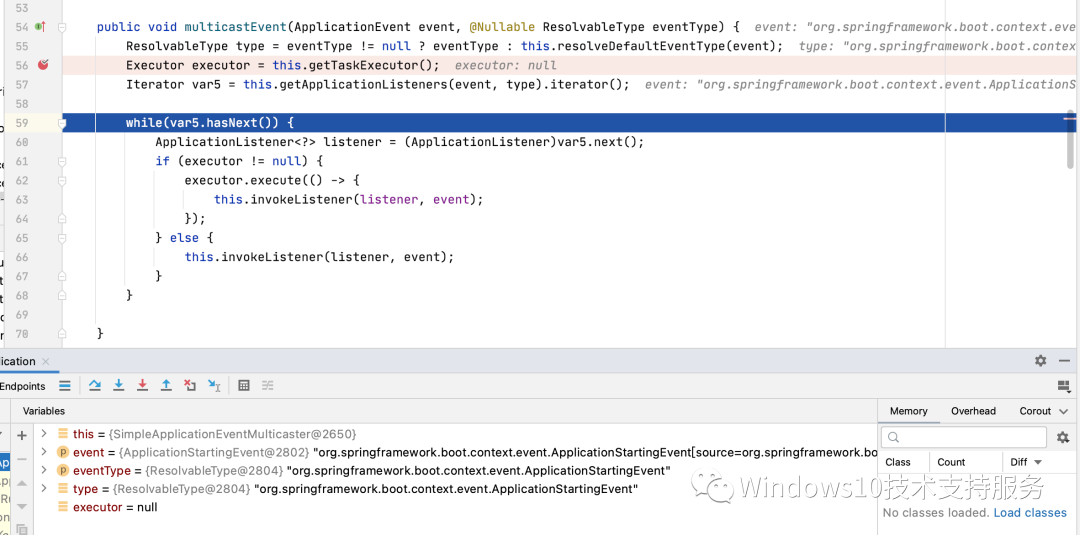Sort by the Count column header

[x=951, y=462]
